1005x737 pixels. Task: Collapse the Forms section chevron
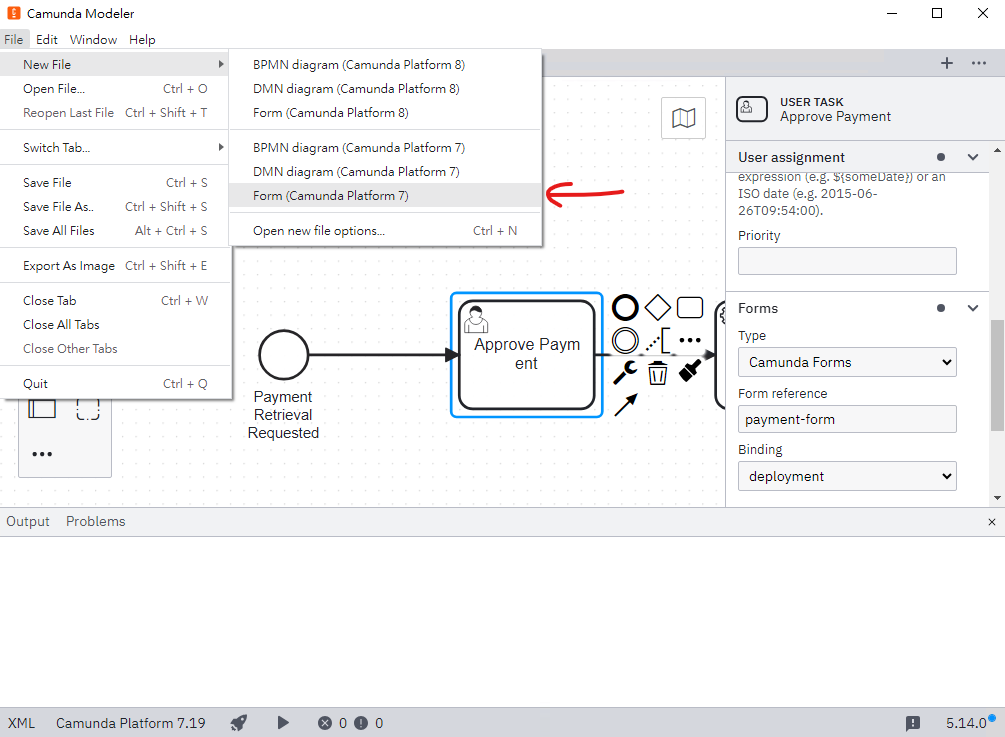pyautogui.click(x=972, y=308)
